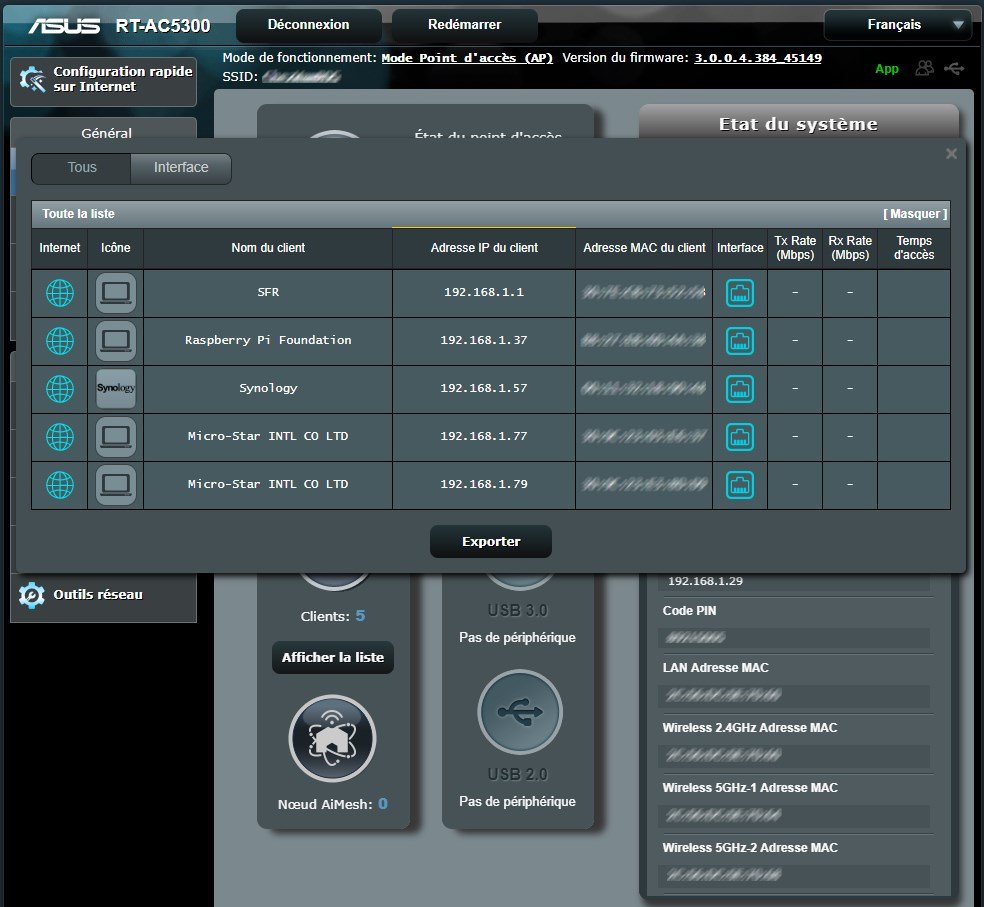The height and width of the screenshot is (907, 984).
Task: Open the Mode Point d'accès (AP) link
Action: coord(467,58)
